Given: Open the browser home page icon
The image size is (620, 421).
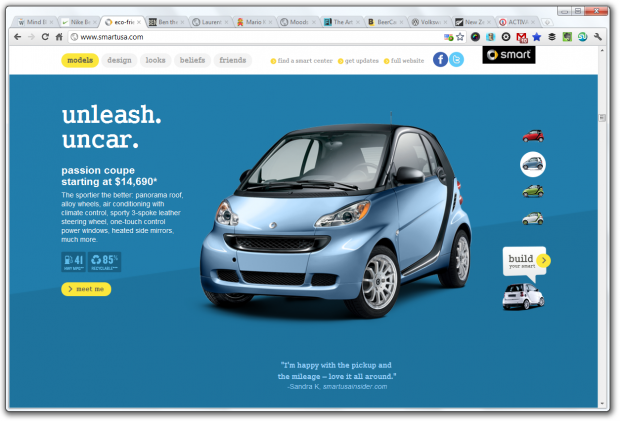Looking at the screenshot, I should pos(59,37).
